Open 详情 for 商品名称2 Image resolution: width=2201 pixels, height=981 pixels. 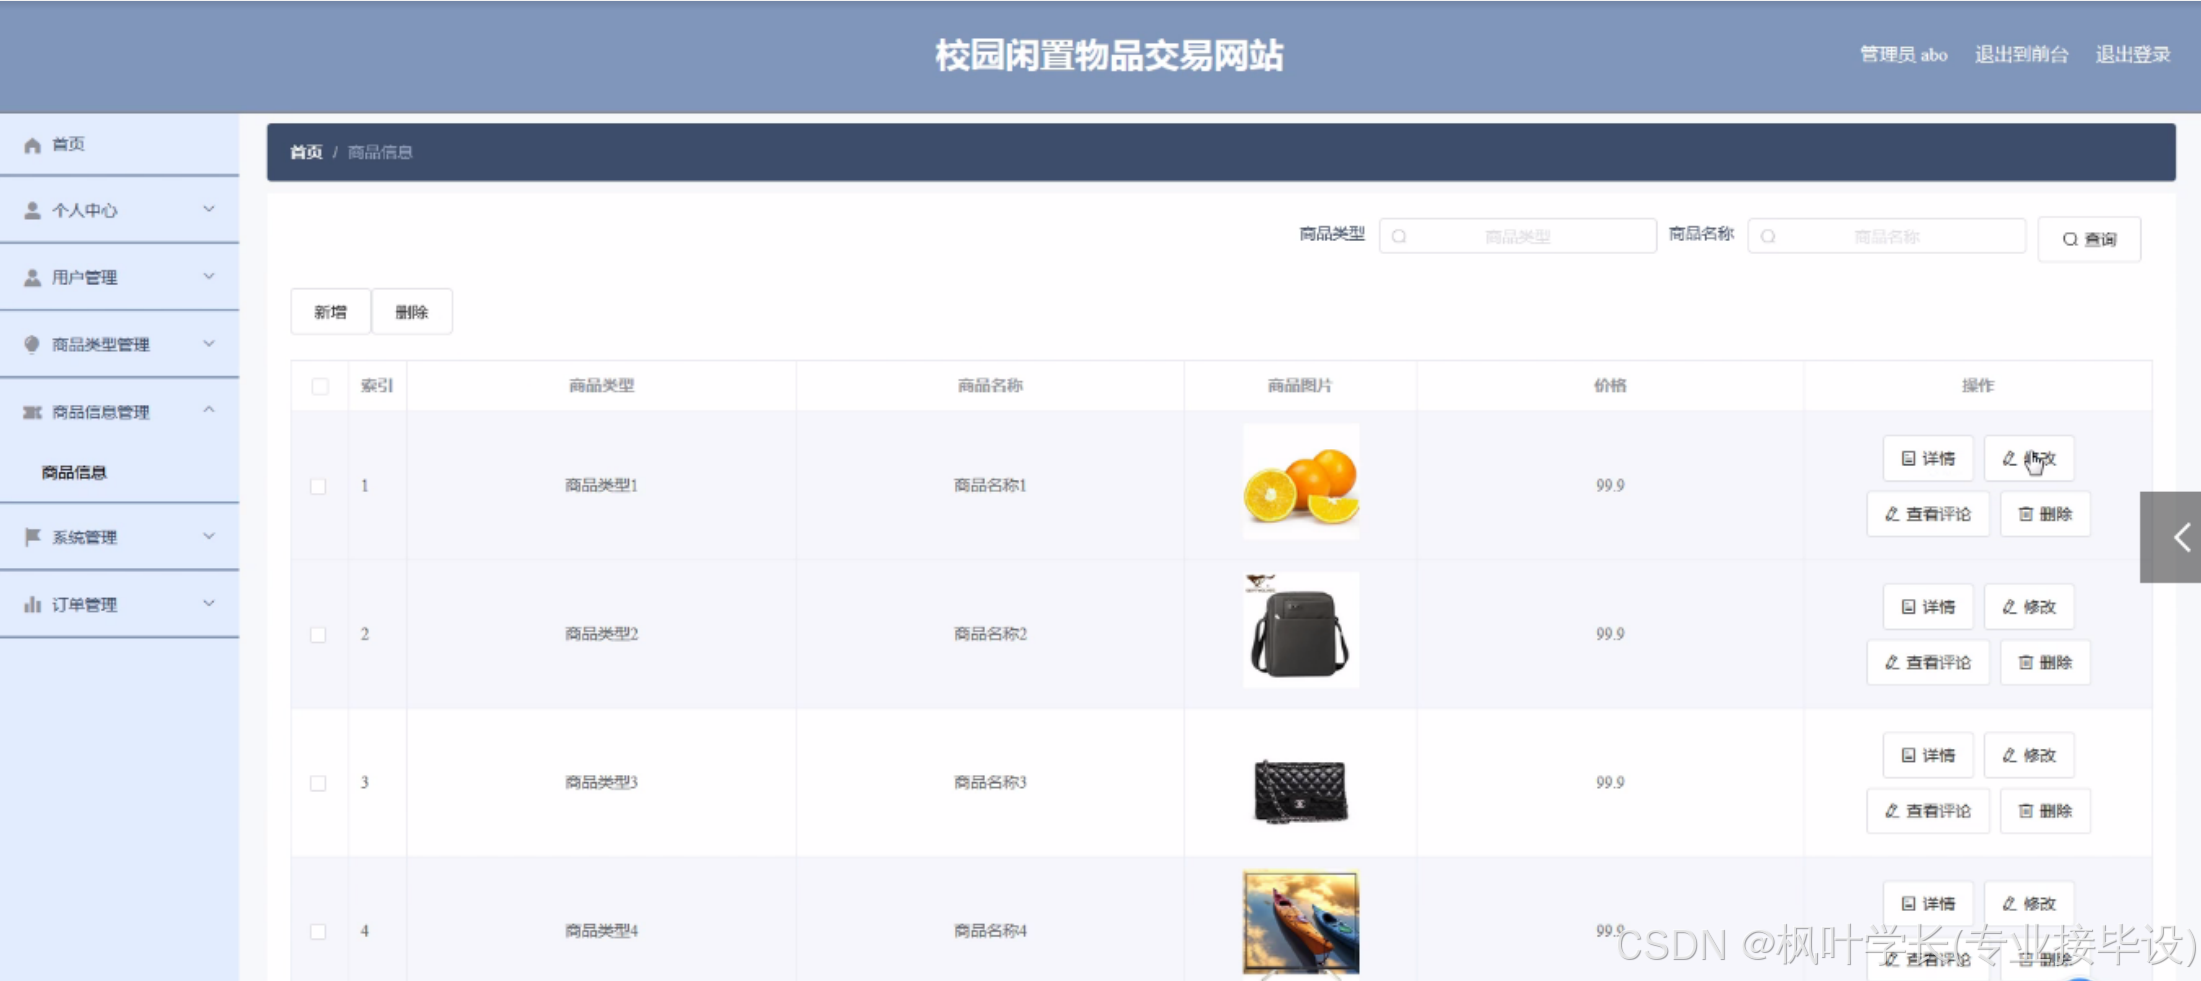[x=1928, y=606]
